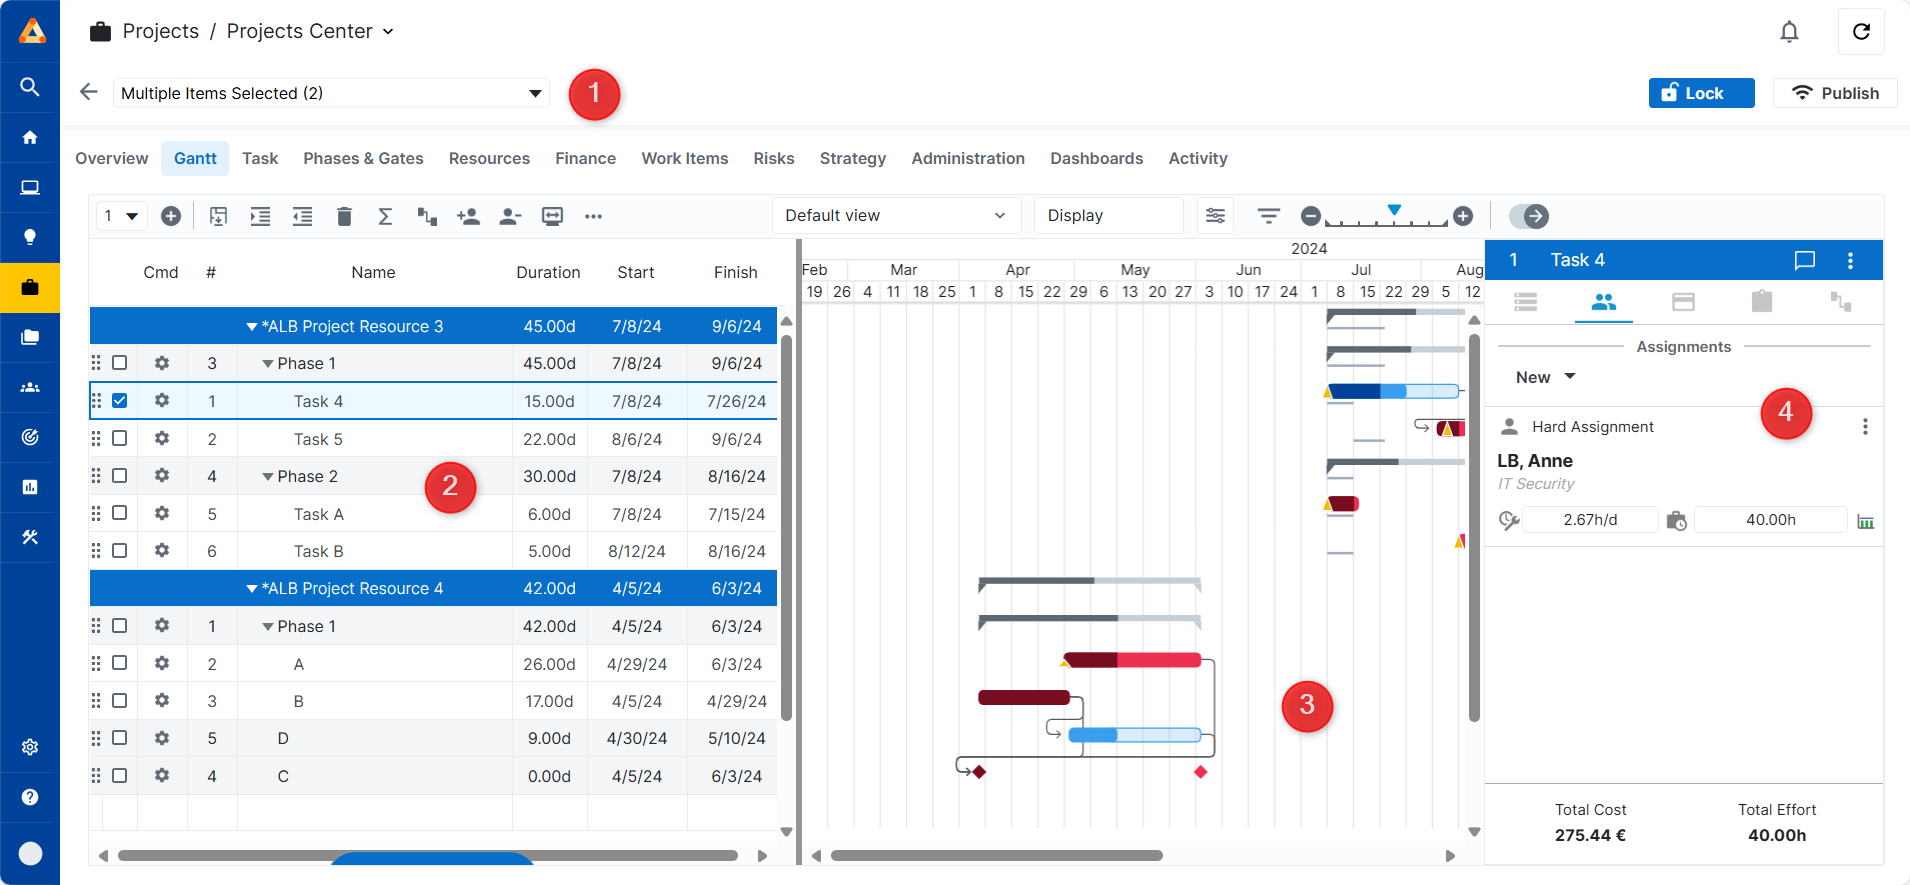Viewport: 1910px width, 885px height.
Task: Uncheck the Task 4 checkbox
Action: click(120, 401)
